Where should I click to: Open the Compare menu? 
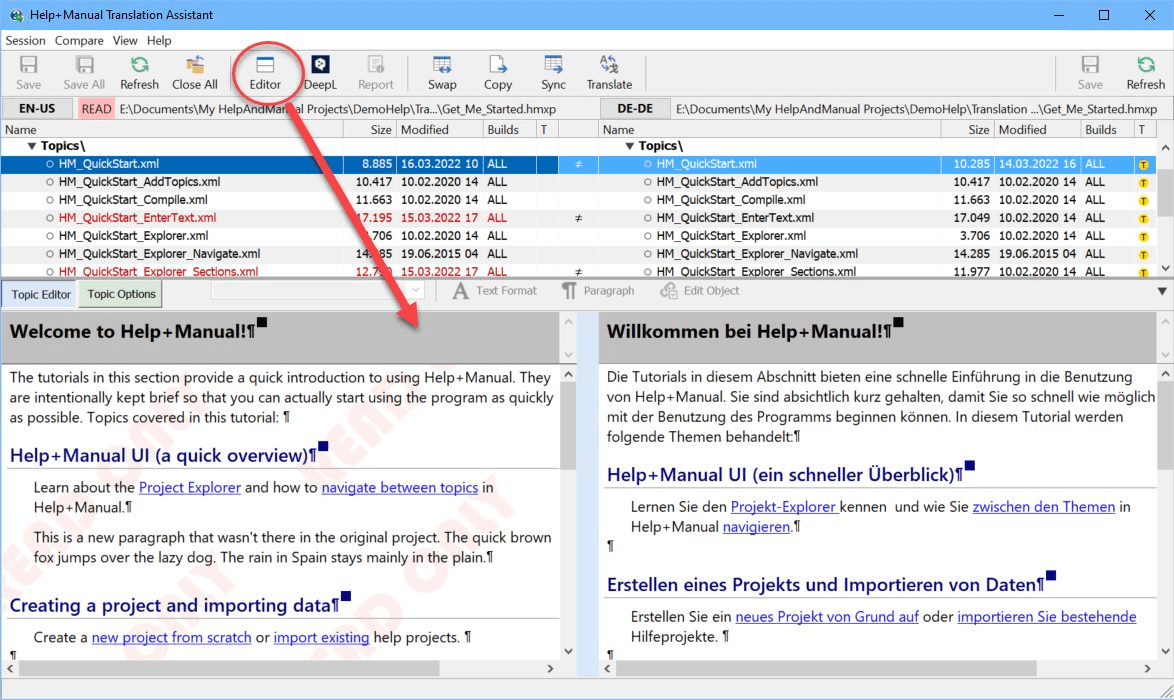[79, 40]
